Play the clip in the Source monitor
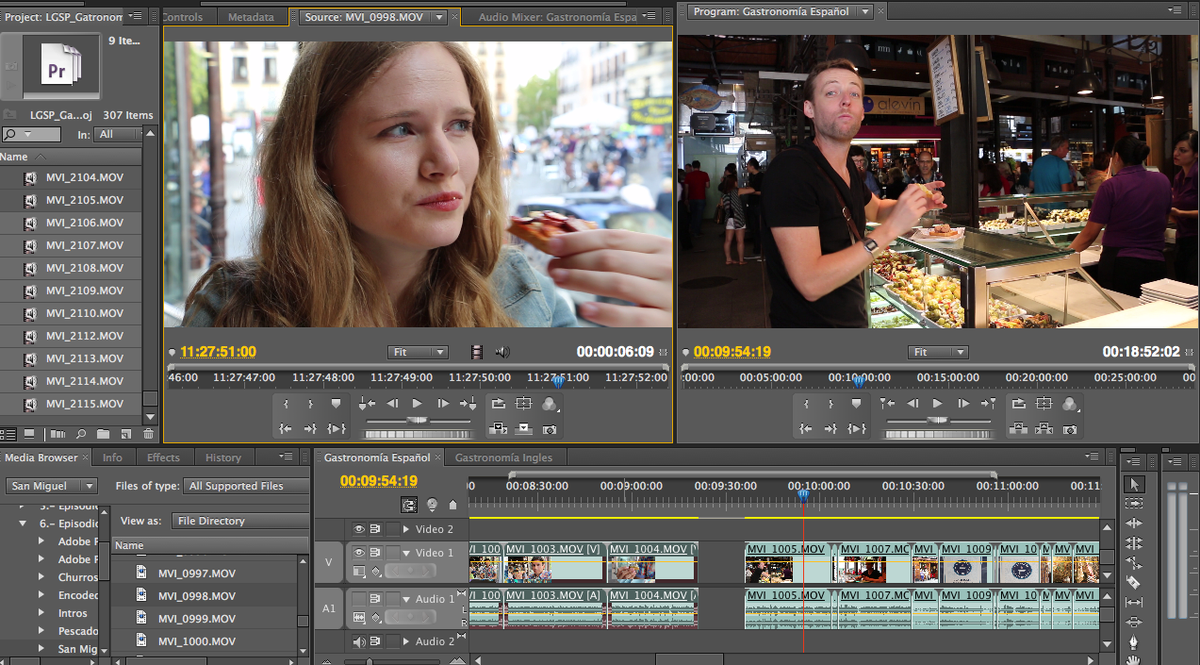The height and width of the screenshot is (665, 1200). (417, 404)
